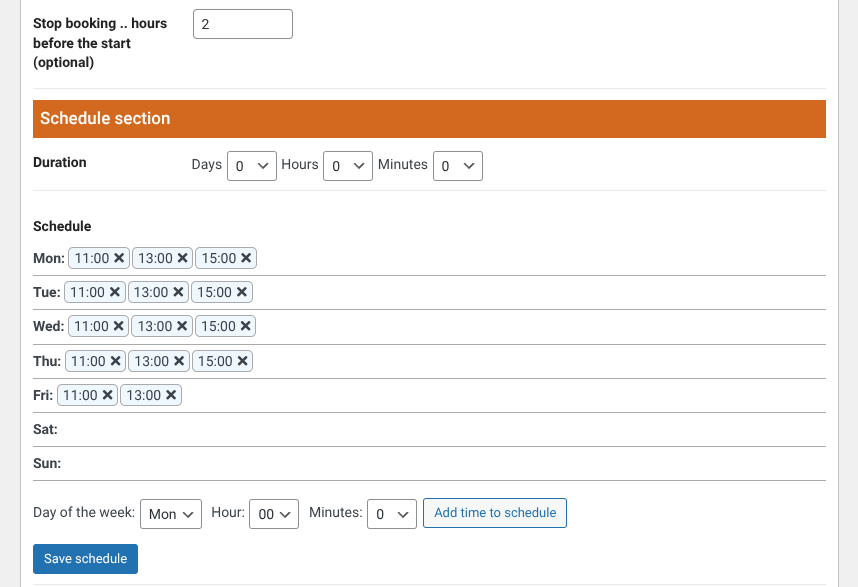The width and height of the screenshot is (858, 587).
Task: Choose a Day of the week
Action: (171, 514)
